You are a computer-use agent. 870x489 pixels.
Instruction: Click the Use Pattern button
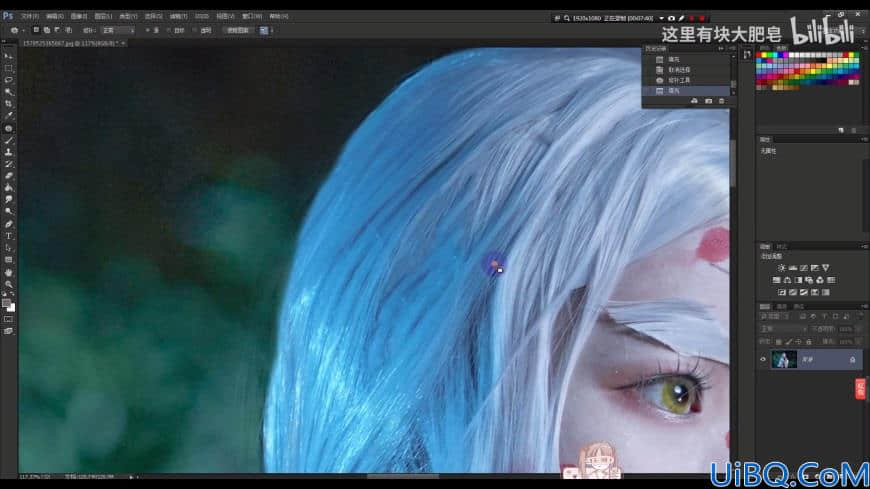click(x=237, y=31)
